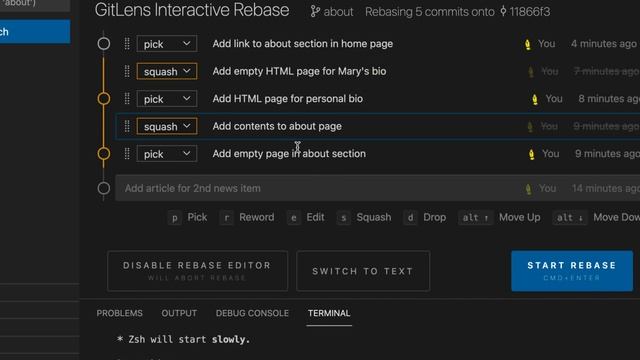640x360 pixels.
Task: Click the 'd' Drop shortcut key hint
Action: (410, 218)
